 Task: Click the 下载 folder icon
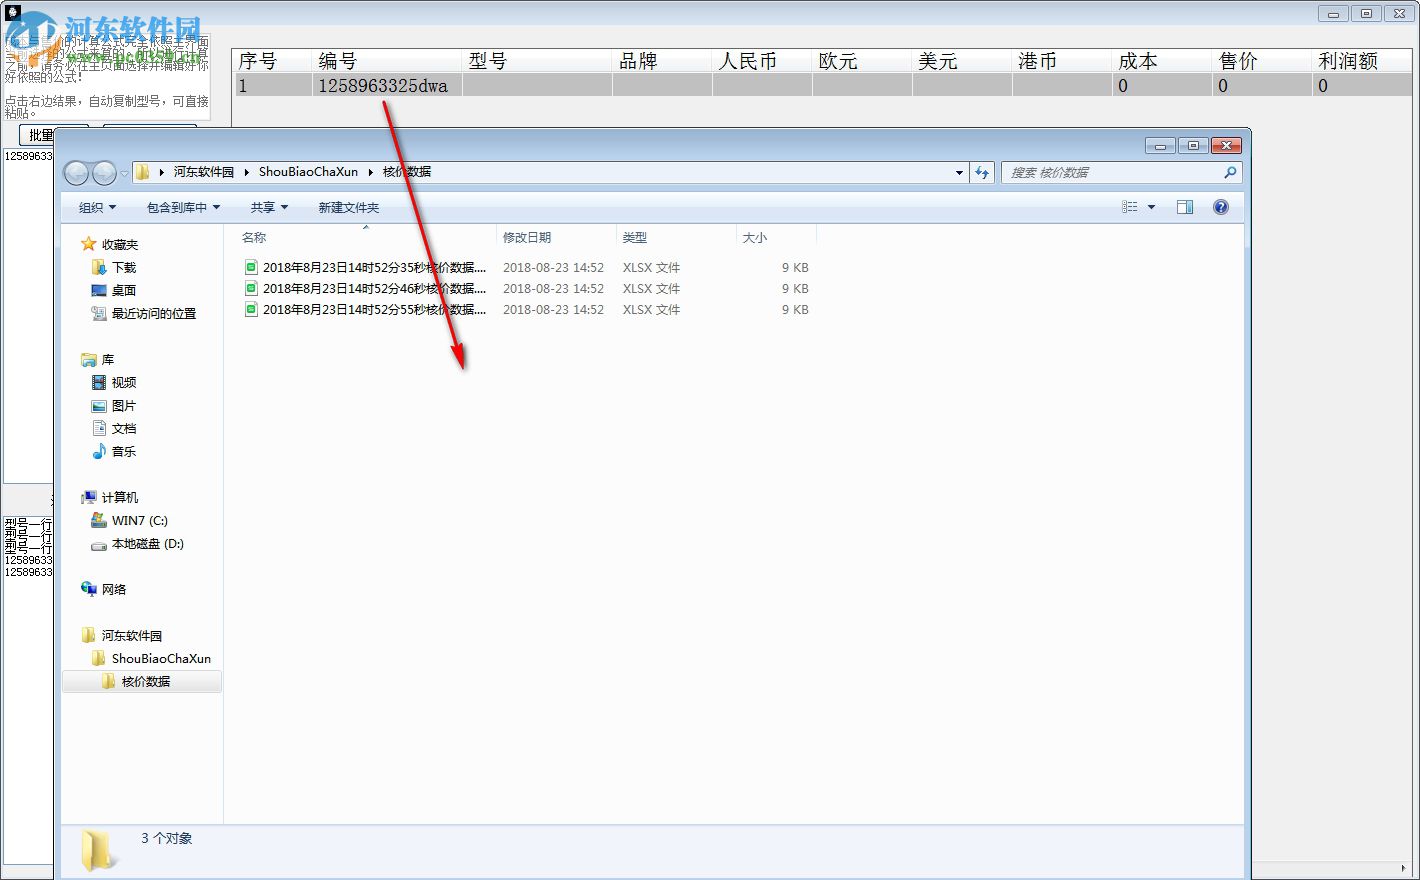point(99,267)
